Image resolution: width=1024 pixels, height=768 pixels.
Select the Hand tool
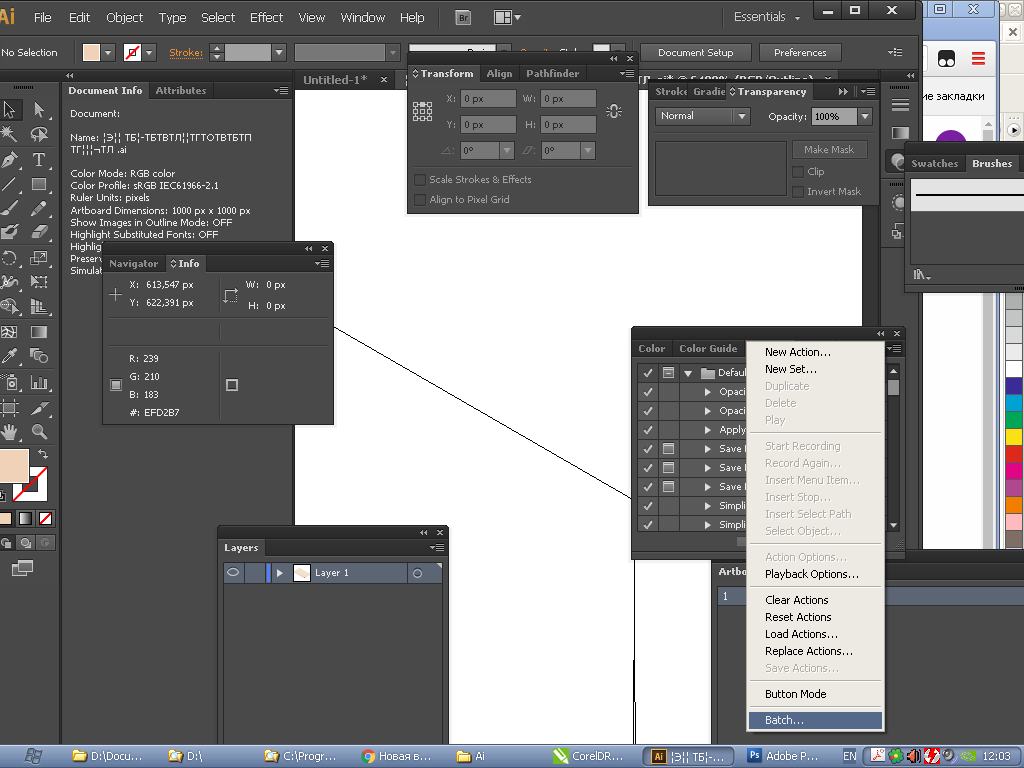coord(10,432)
